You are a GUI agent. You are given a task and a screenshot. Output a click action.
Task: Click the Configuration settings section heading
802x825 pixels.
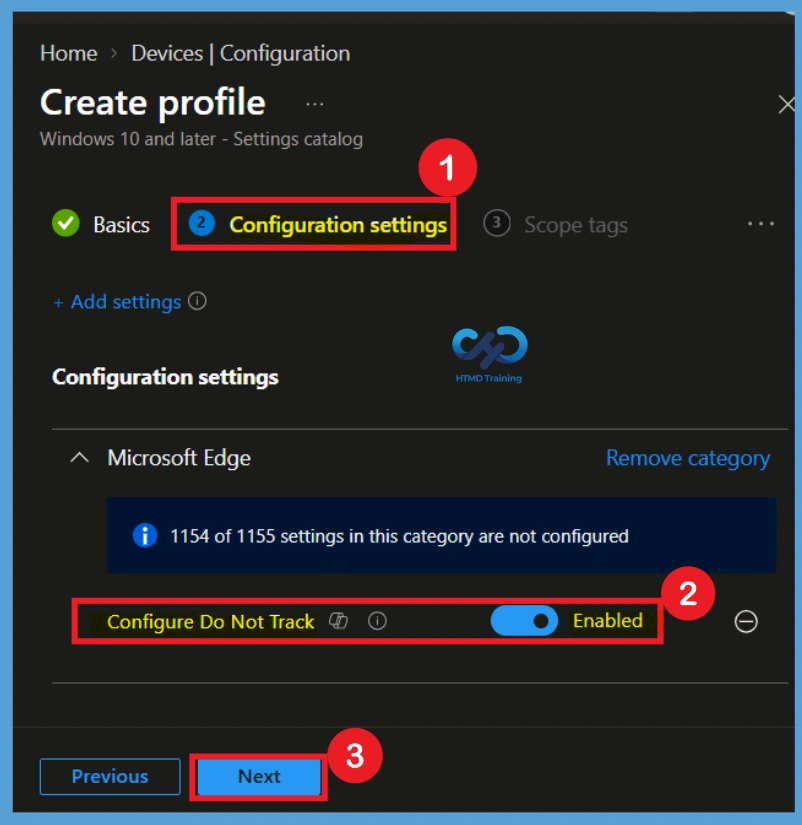coord(165,377)
